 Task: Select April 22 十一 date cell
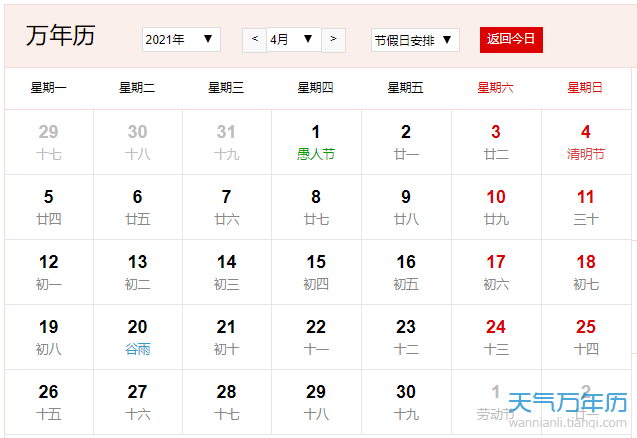pyautogui.click(x=316, y=337)
